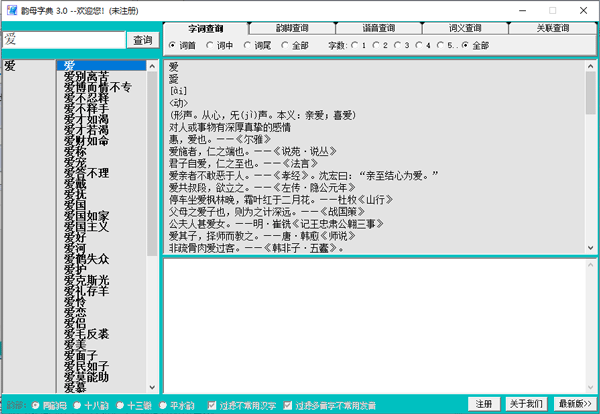
Task: Click the 最新版>> button
Action: point(574,403)
